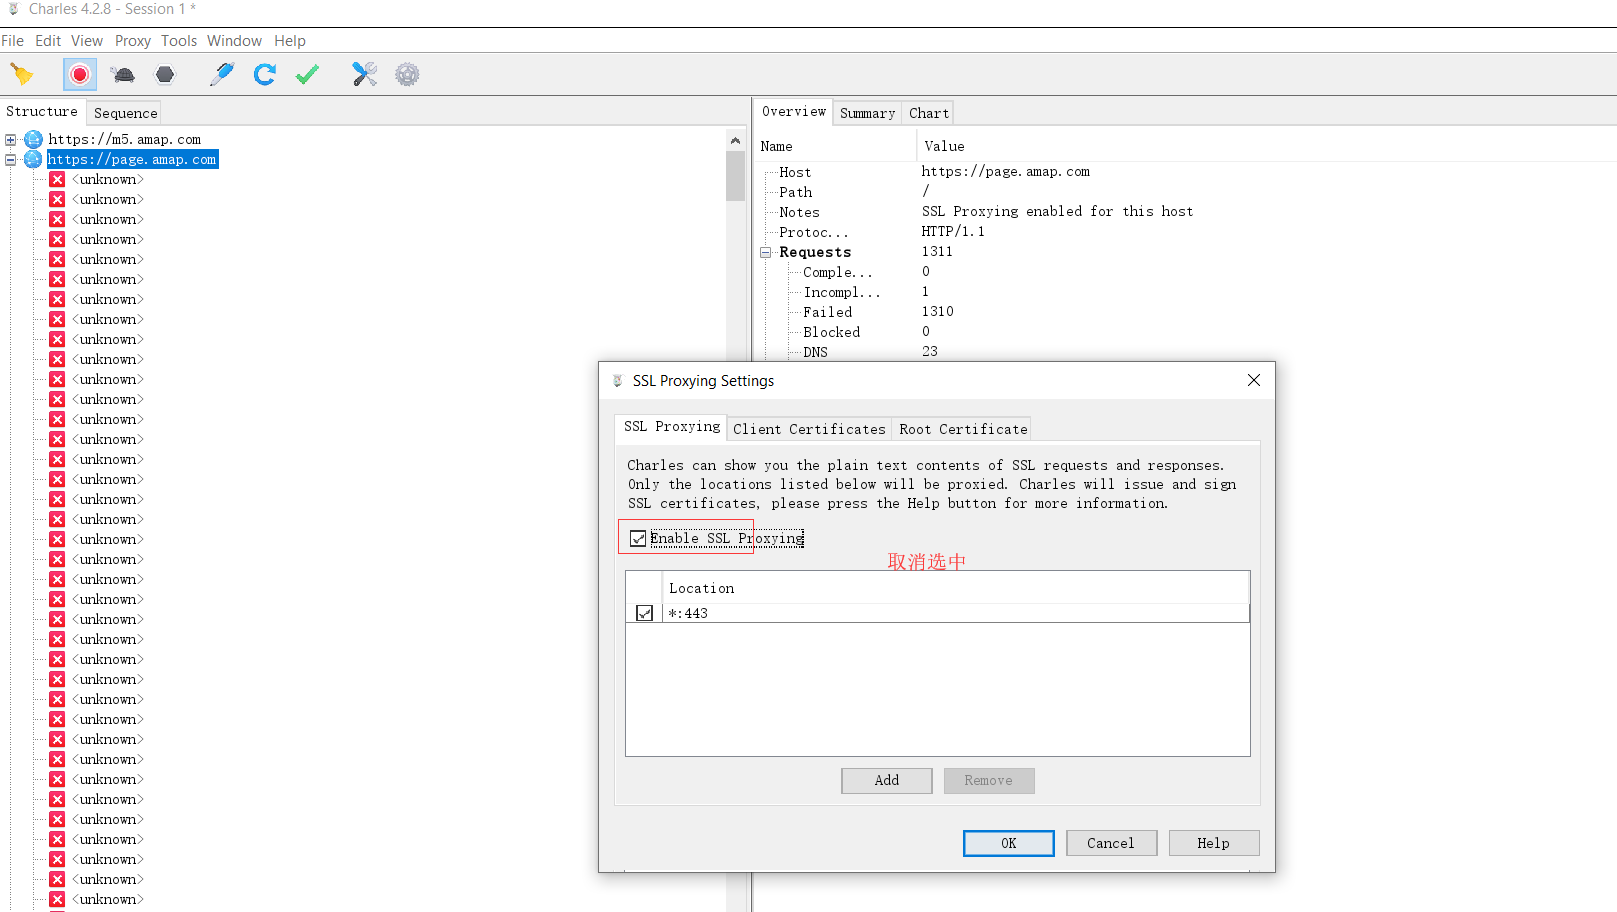
Task: Open the Window menu
Action: pos(234,41)
